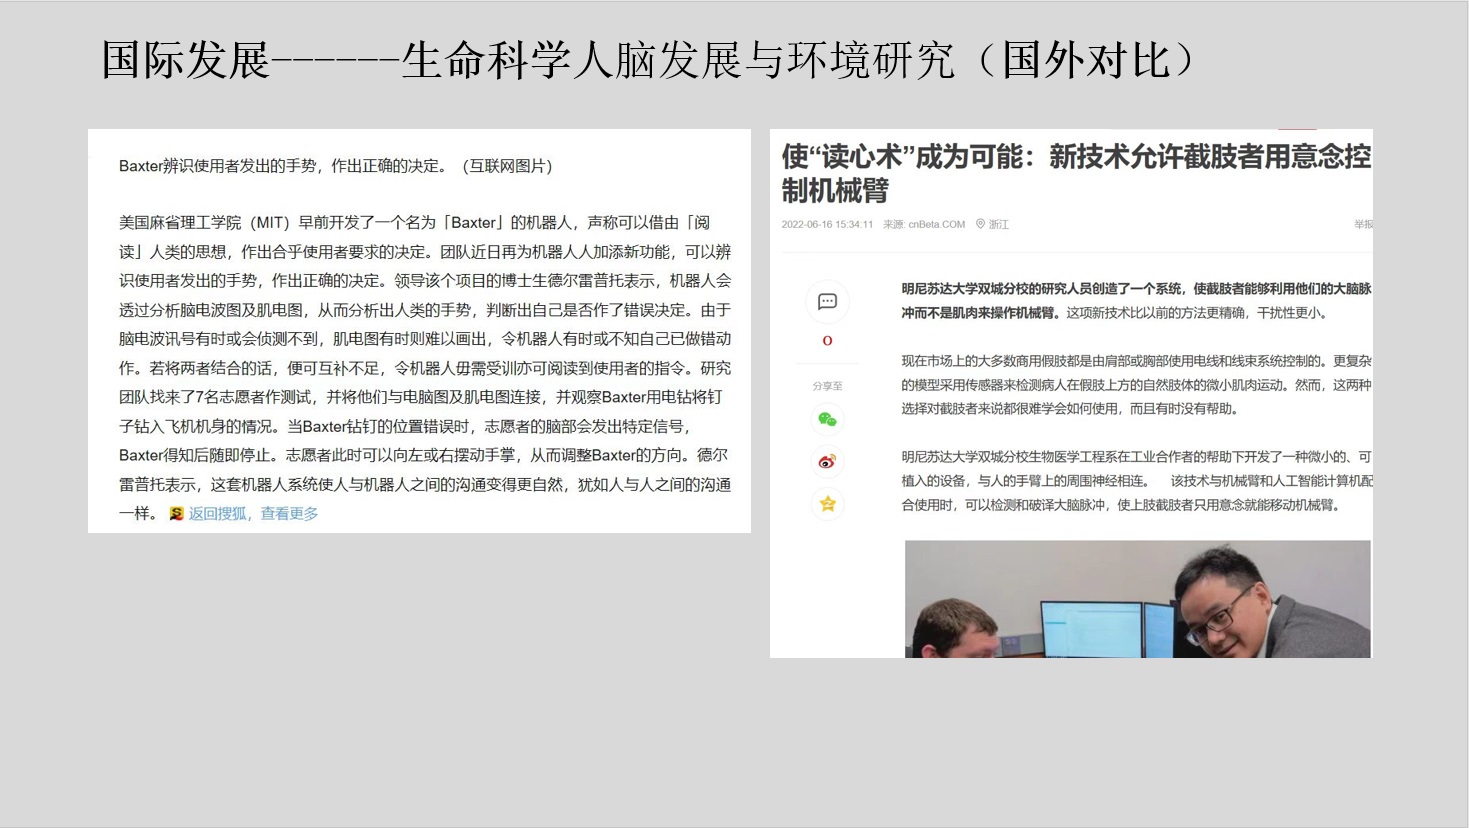Click the bold paragraph starting 明尼苏达大学双城分校的研究人员
The height and width of the screenshot is (828, 1469).
pyautogui.click(x=1135, y=300)
